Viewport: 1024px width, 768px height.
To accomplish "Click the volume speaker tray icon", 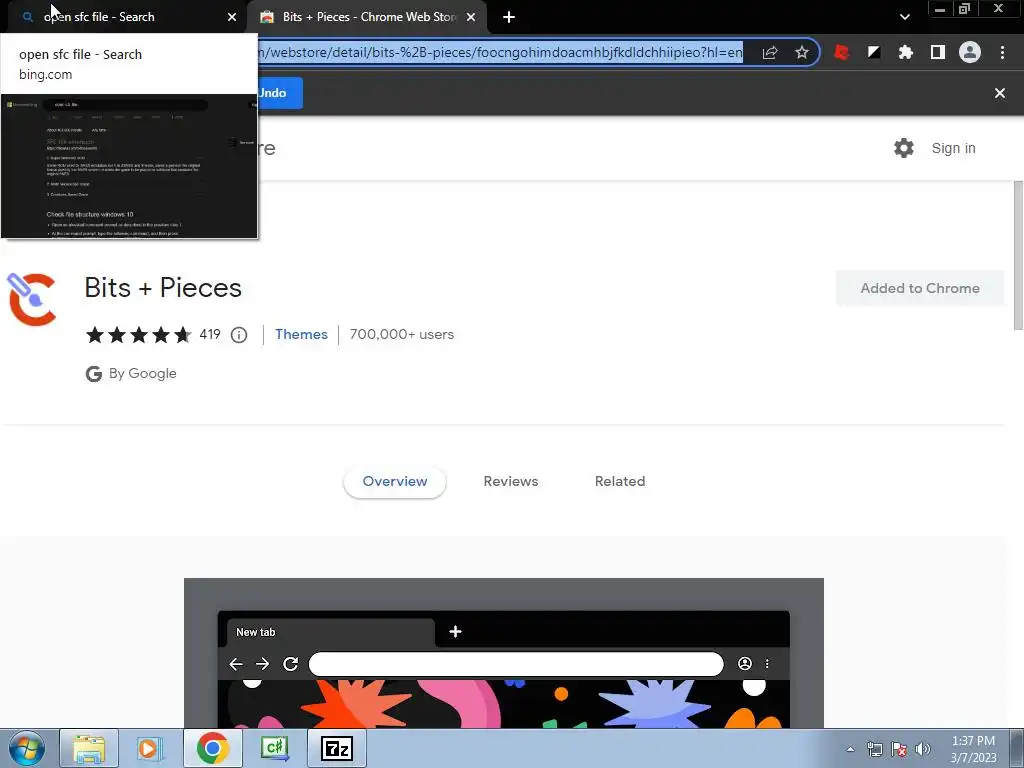I will click(x=922, y=749).
